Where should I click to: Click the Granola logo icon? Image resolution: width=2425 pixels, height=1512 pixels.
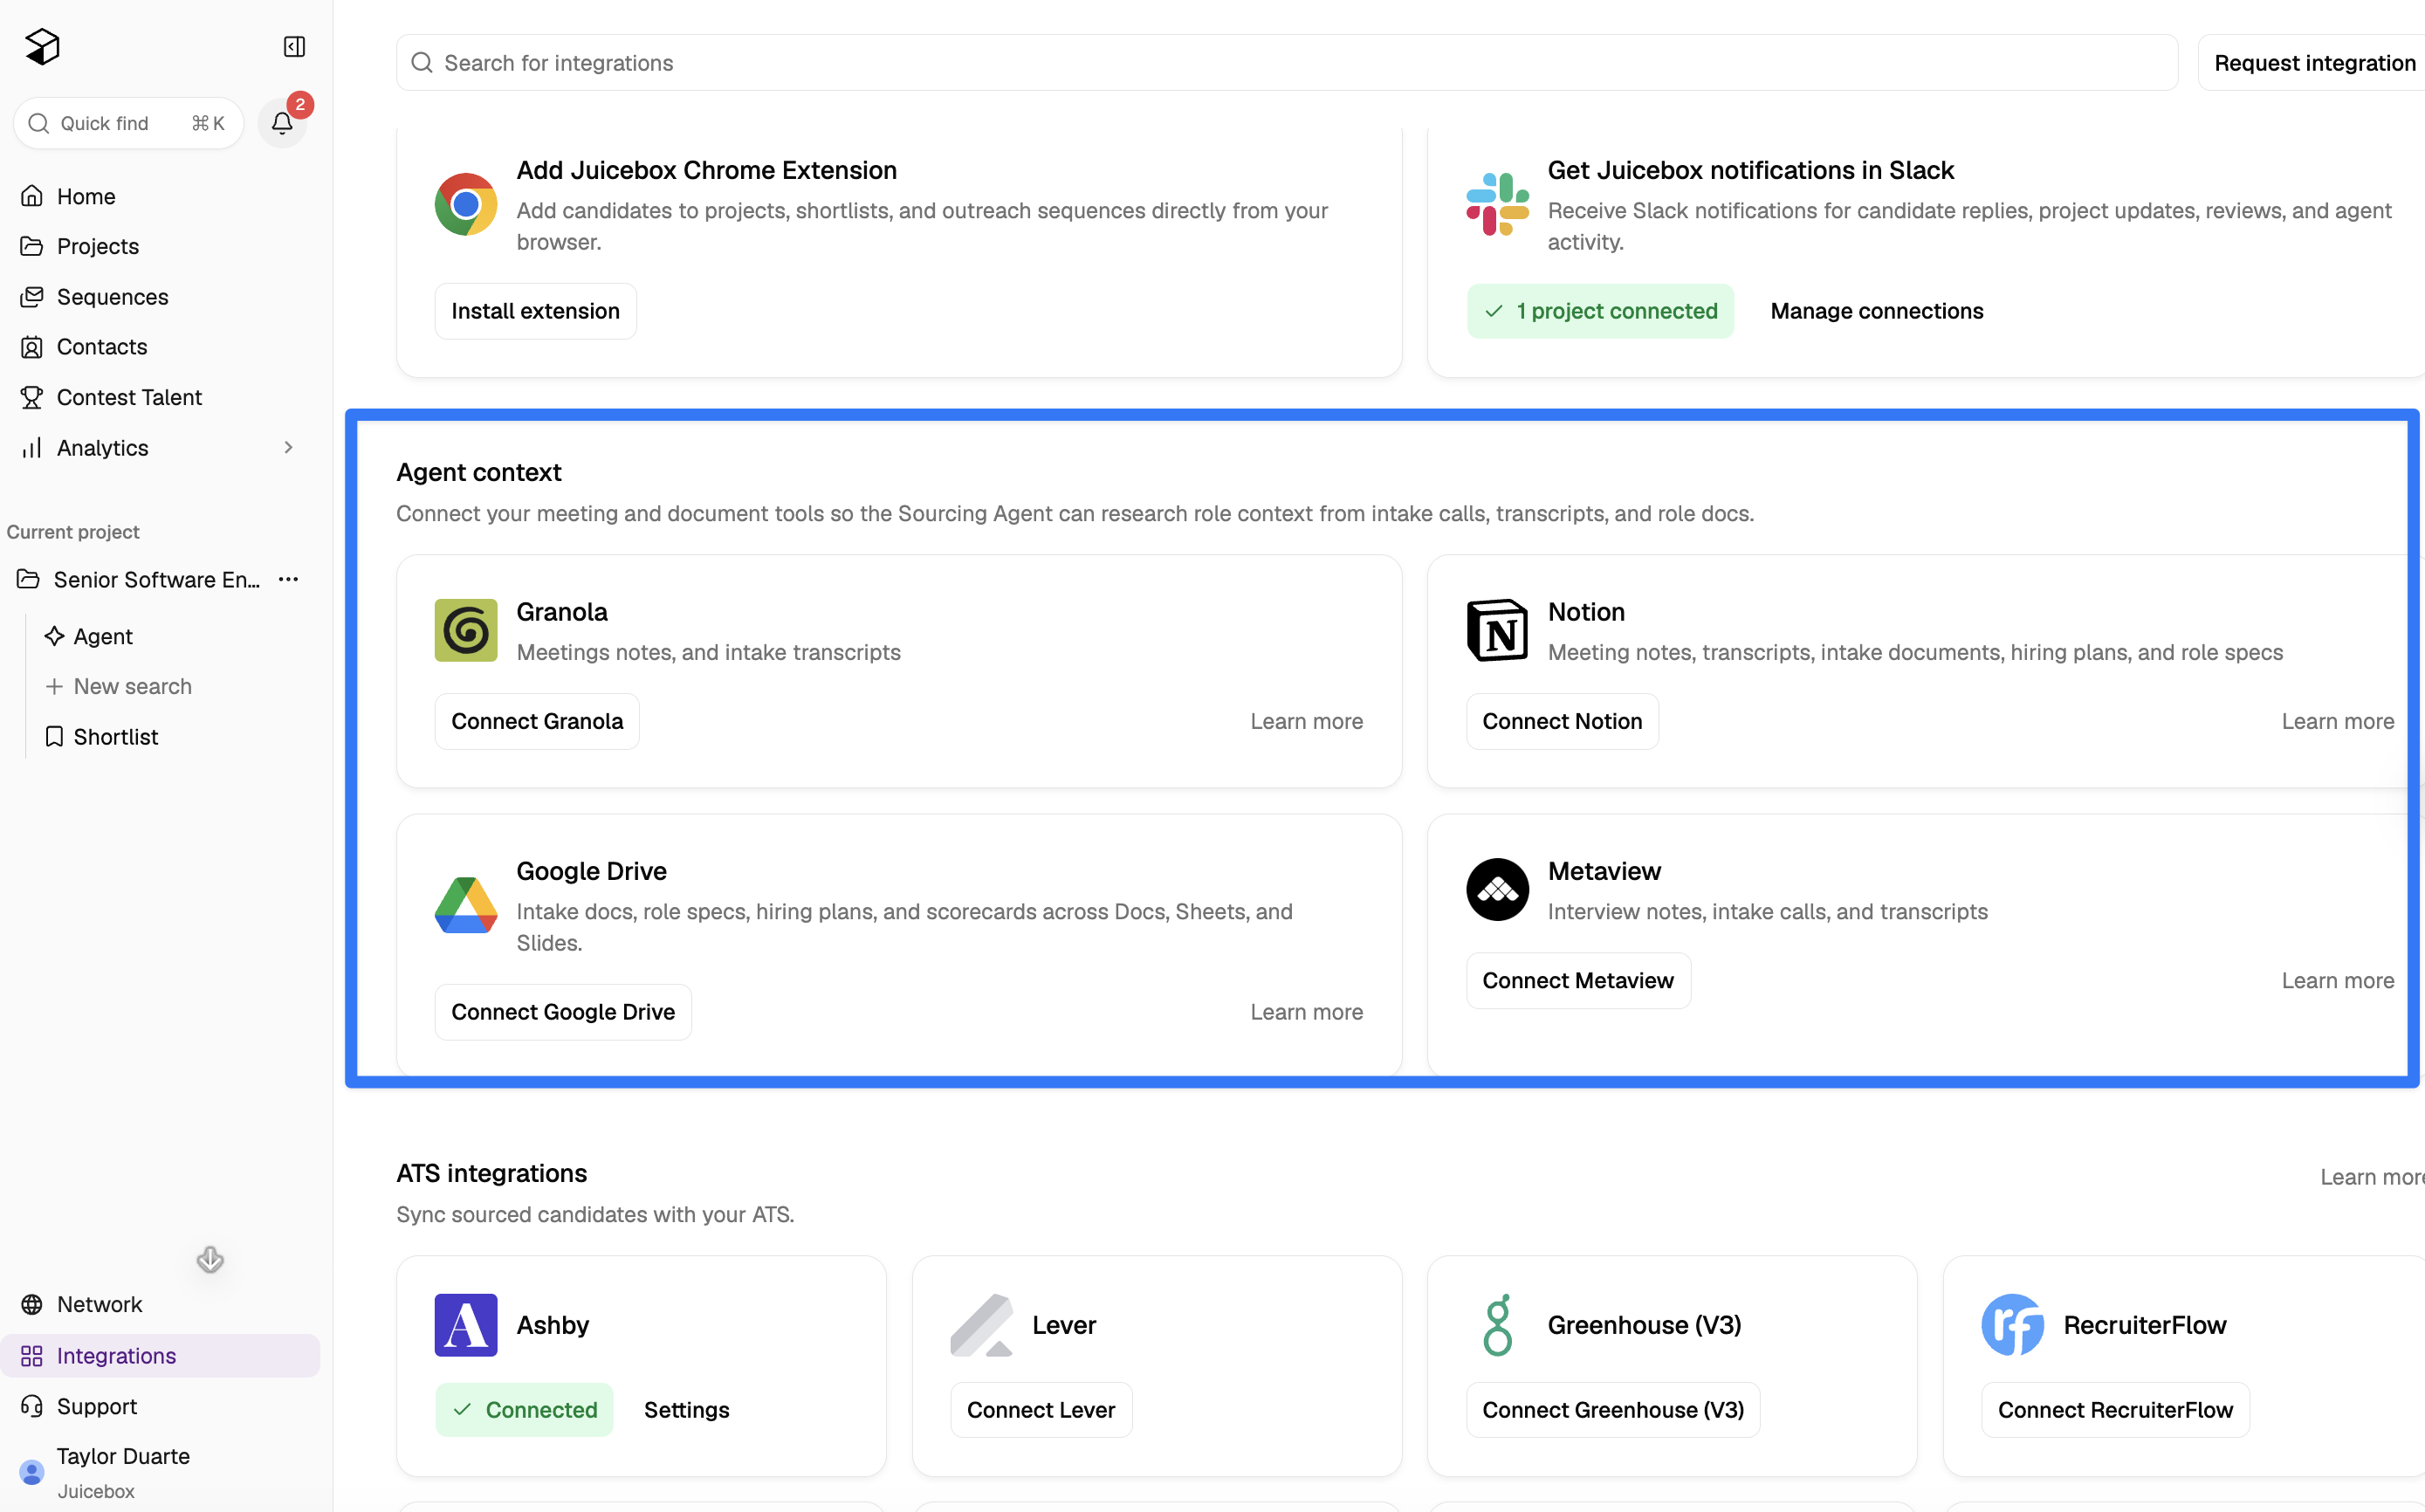466,630
